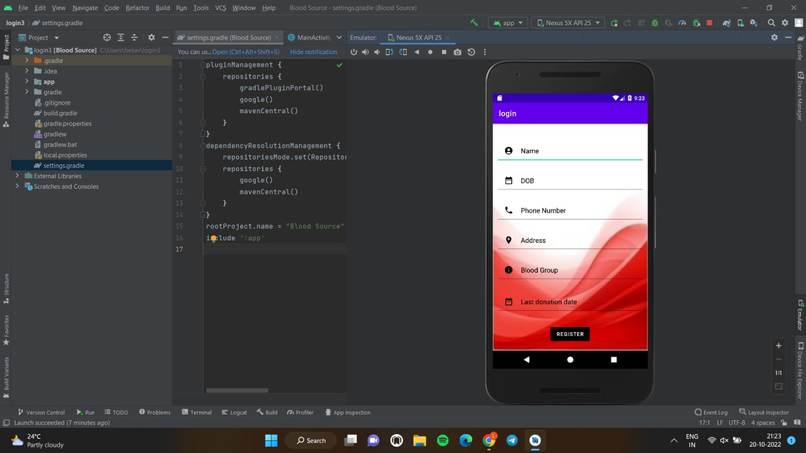Open the Navigate menu
806x453 pixels.
pos(85,8)
